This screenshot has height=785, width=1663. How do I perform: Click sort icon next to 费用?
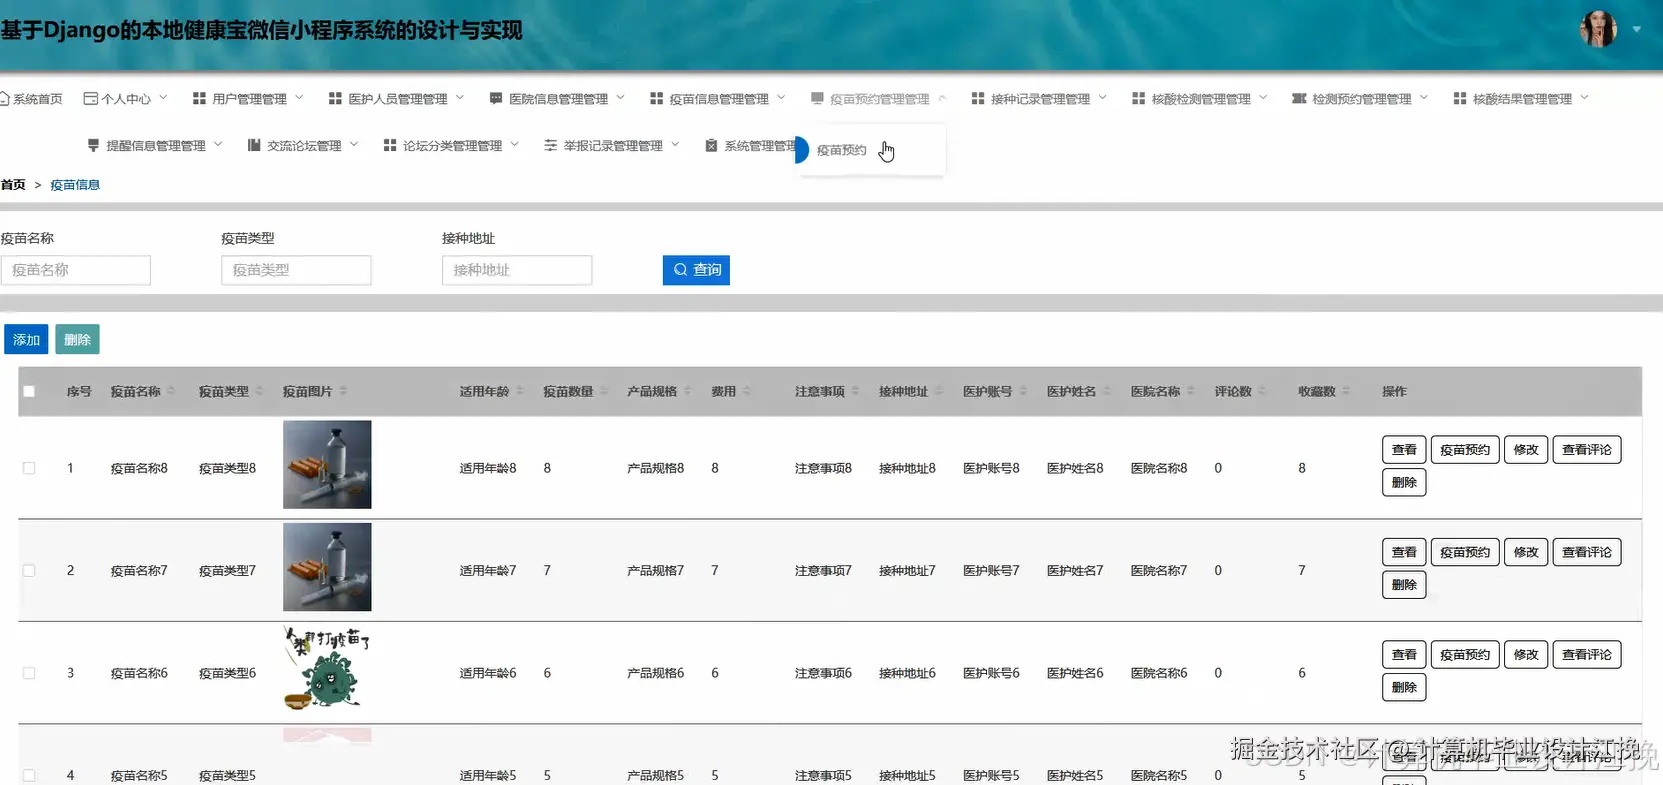[x=747, y=391]
